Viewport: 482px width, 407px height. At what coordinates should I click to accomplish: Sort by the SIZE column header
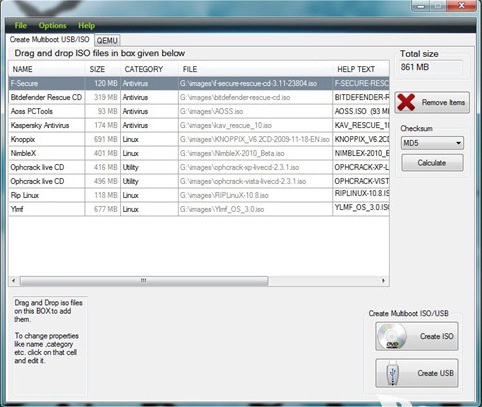103,69
